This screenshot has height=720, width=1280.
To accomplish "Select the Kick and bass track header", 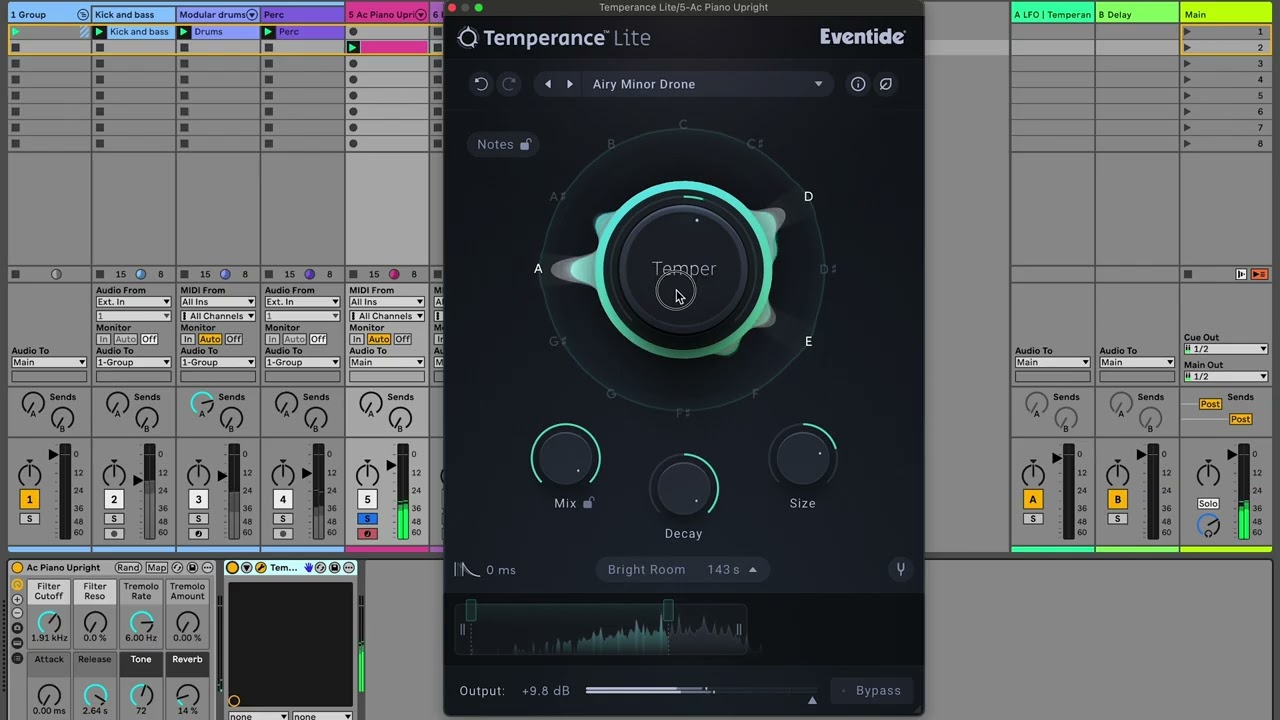I will pos(134,15).
